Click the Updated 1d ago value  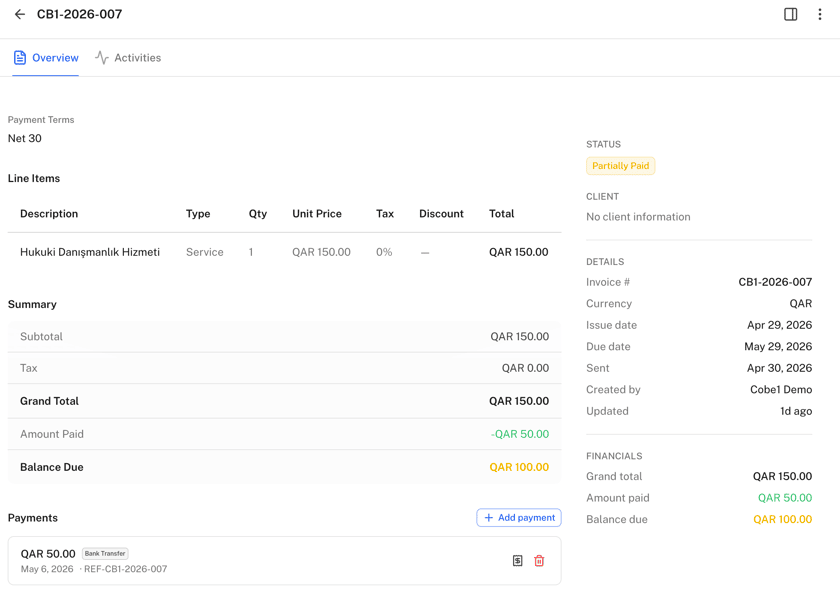pos(796,411)
